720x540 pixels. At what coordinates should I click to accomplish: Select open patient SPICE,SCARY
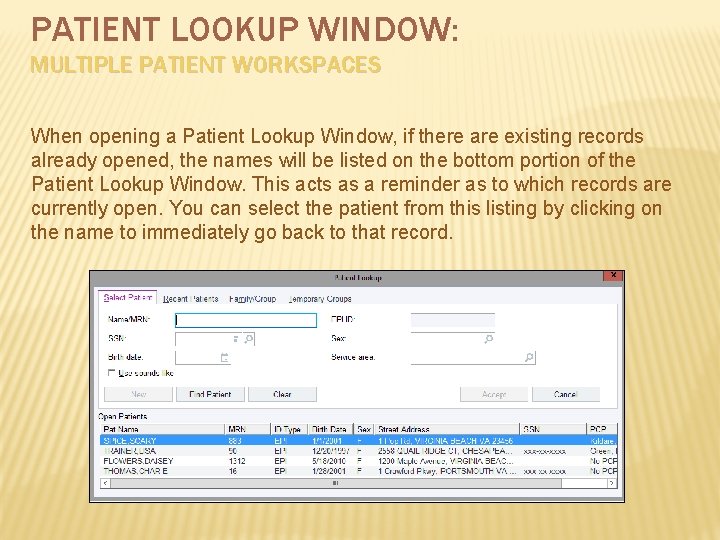point(359,440)
